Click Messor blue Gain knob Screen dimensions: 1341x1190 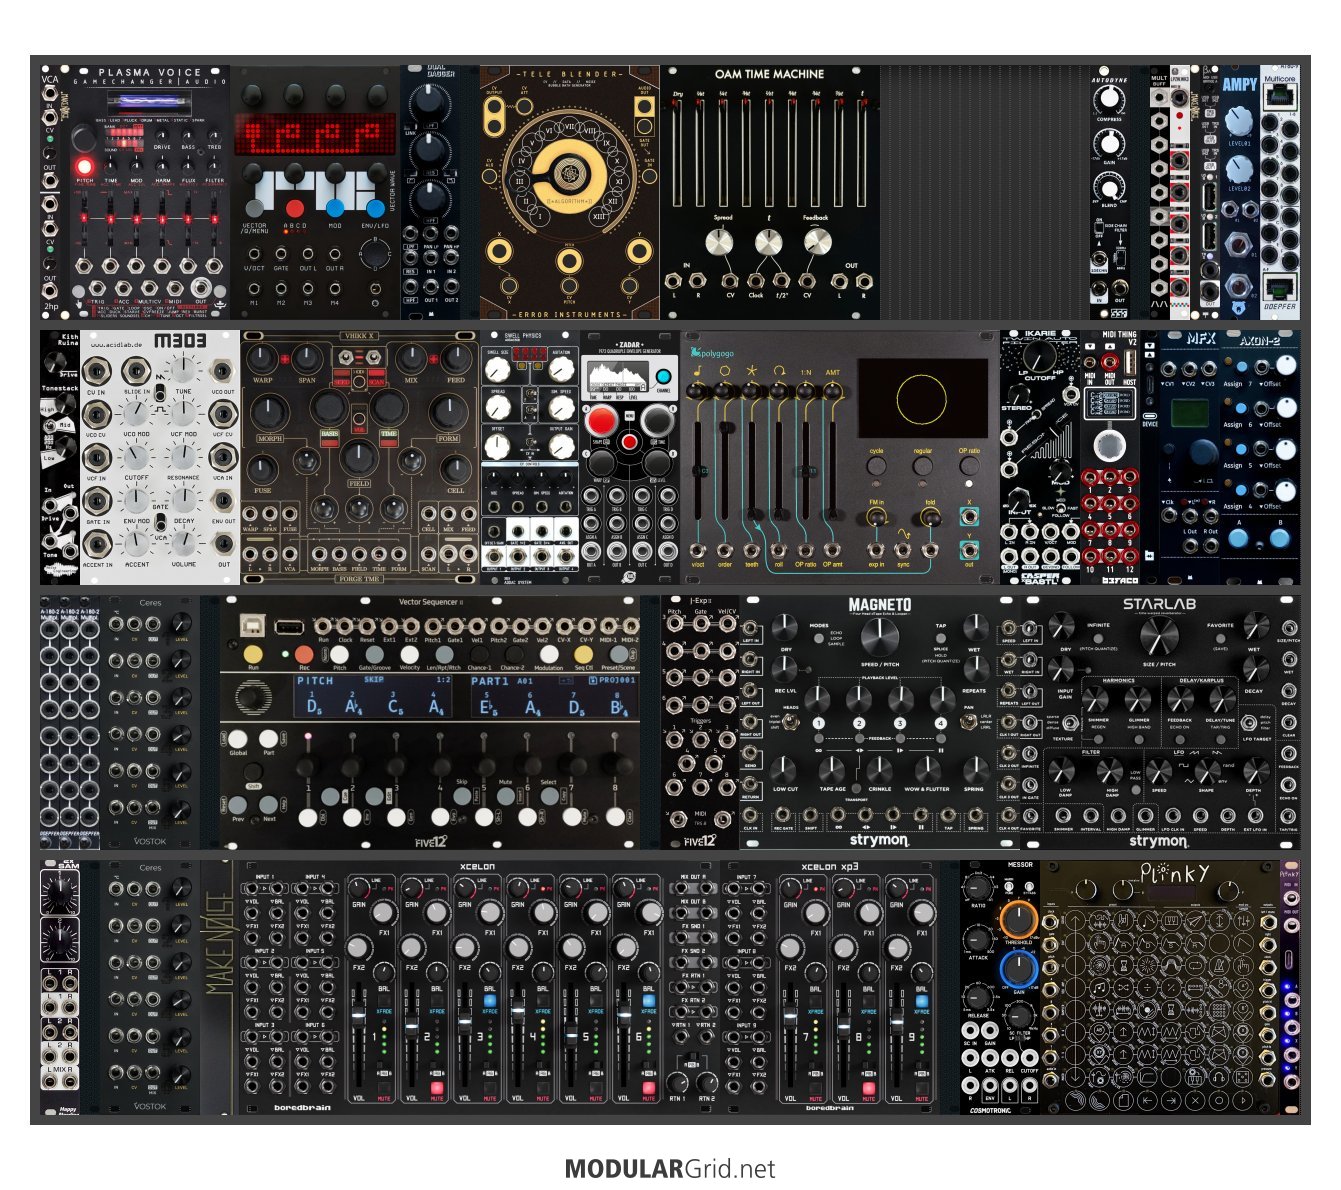(x=1018, y=969)
